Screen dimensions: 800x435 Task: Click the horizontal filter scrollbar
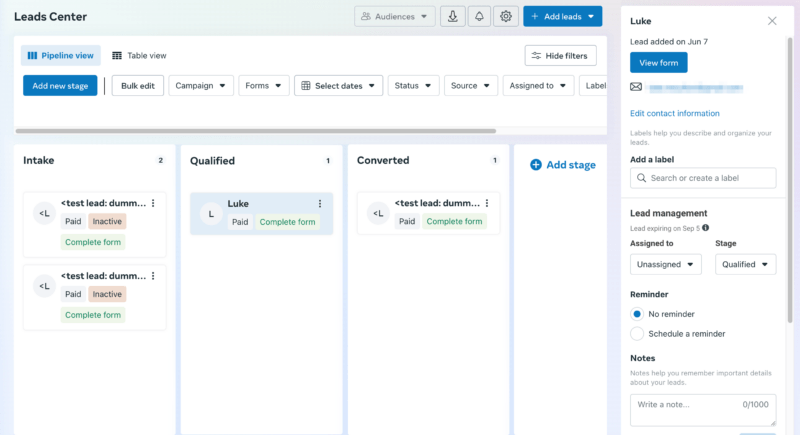pyautogui.click(x=256, y=131)
